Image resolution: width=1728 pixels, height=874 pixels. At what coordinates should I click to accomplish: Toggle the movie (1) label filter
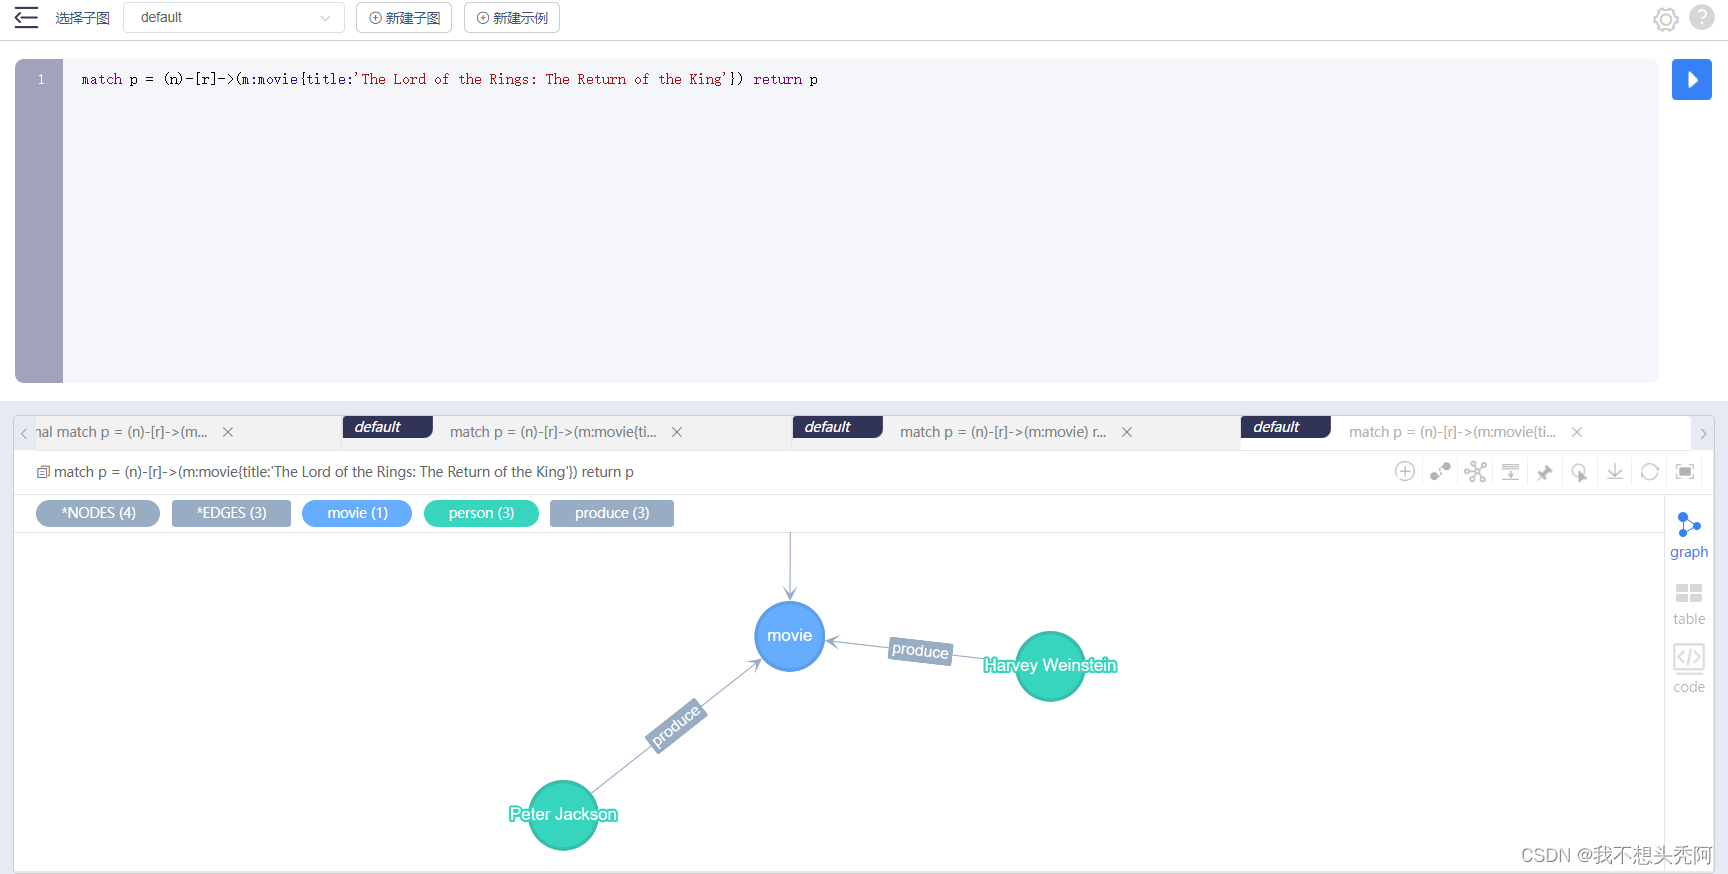pyautogui.click(x=357, y=513)
